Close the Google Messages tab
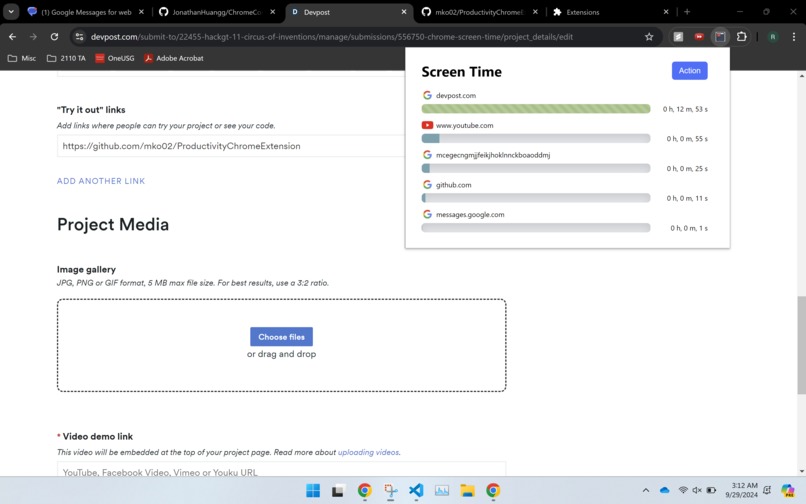The width and height of the screenshot is (806, 504). 141,12
